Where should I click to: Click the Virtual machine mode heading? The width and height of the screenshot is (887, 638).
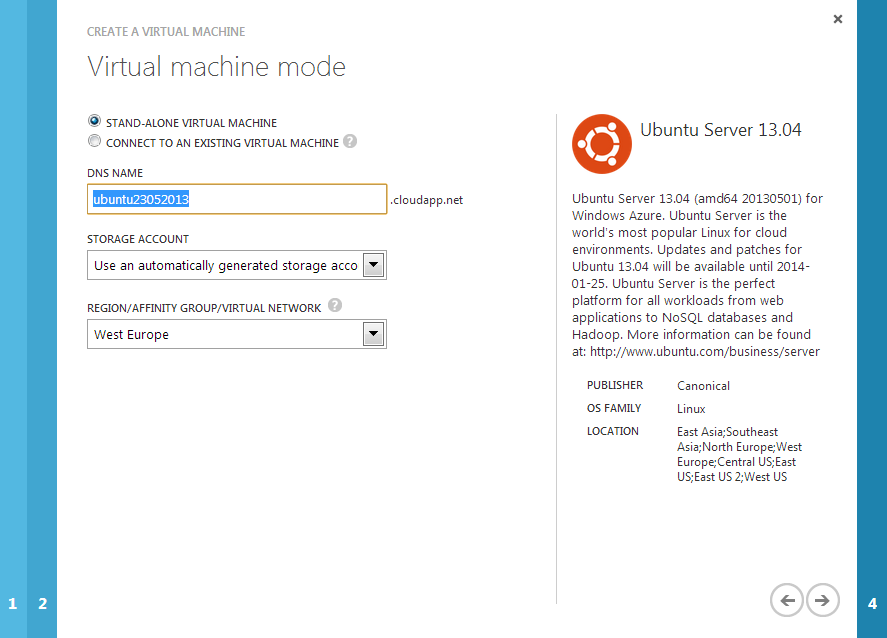pyautogui.click(x=216, y=67)
